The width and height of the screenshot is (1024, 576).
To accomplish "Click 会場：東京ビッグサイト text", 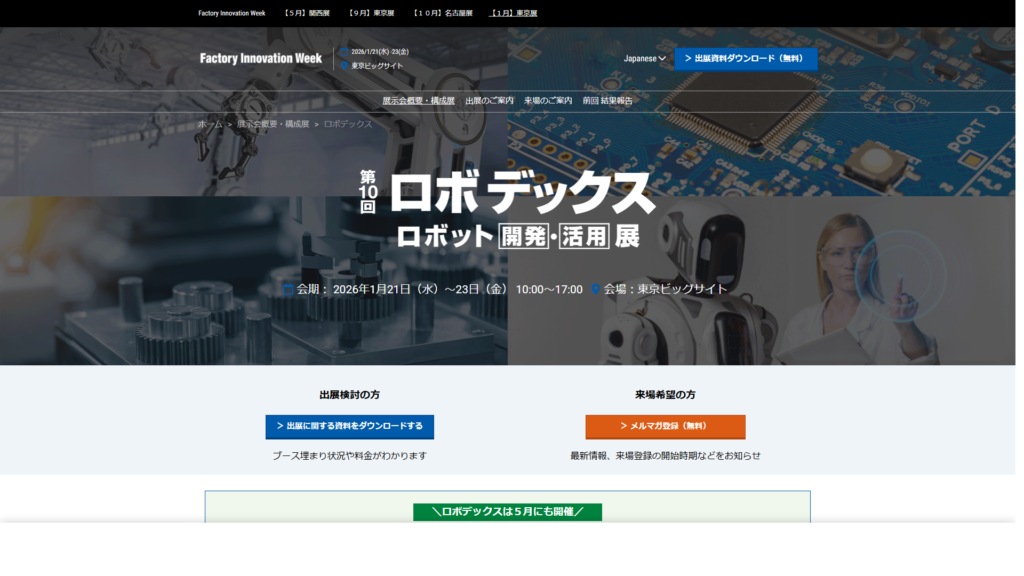I will click(665, 289).
